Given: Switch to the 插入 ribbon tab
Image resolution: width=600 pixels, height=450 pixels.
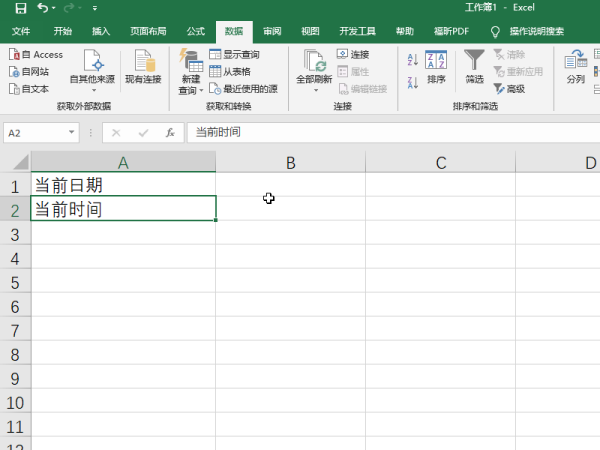Looking at the screenshot, I should [101, 31].
